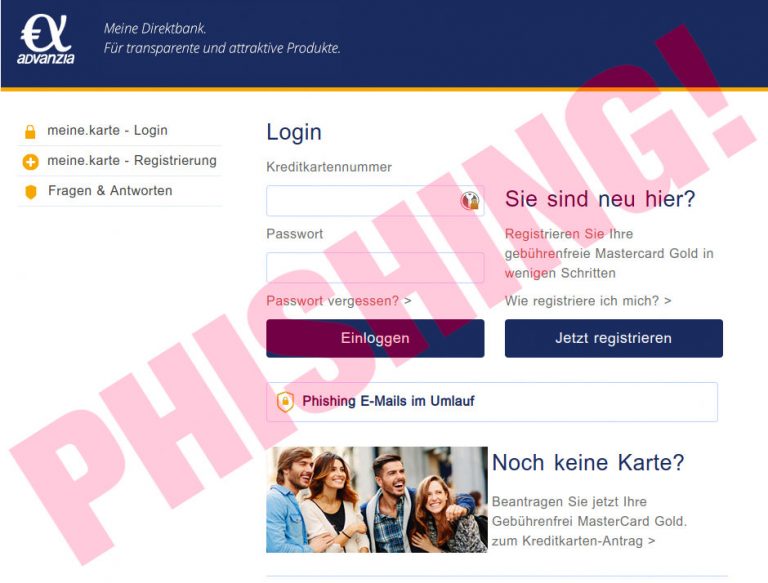
Task: Click the orange plus icon beside Registrierung
Action: (x=30, y=162)
